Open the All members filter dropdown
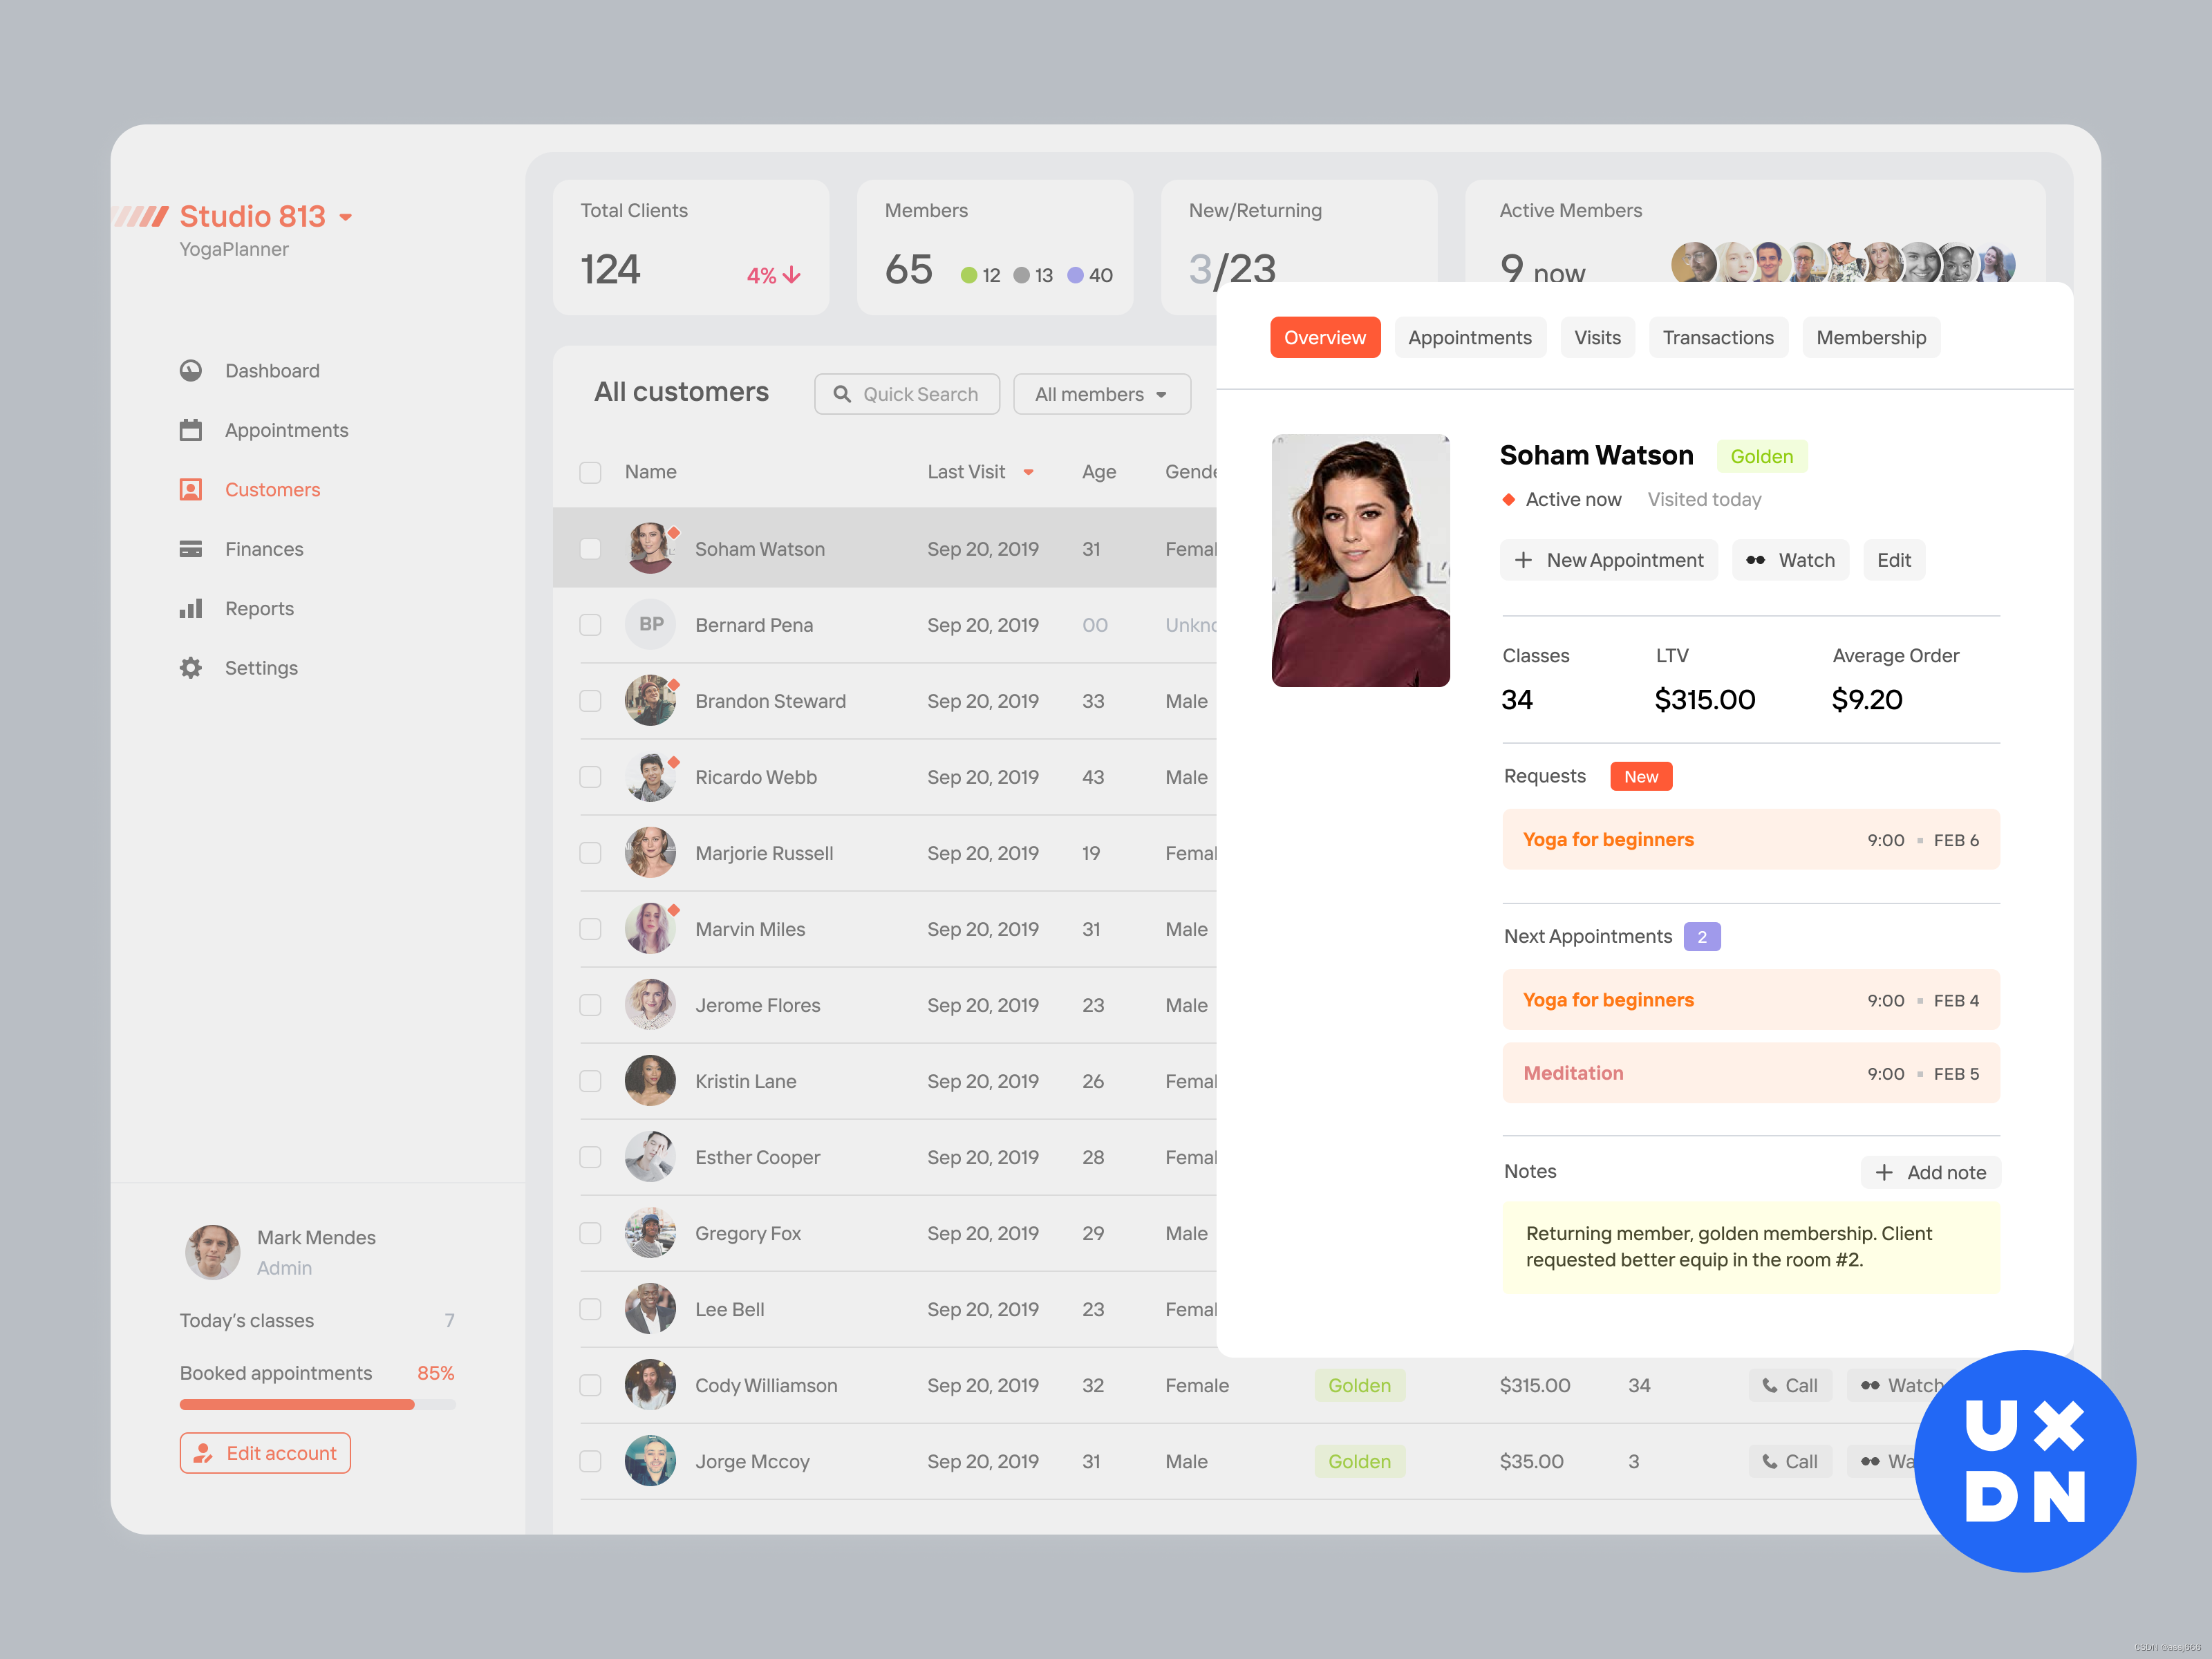The image size is (2212, 1659). (x=1101, y=394)
